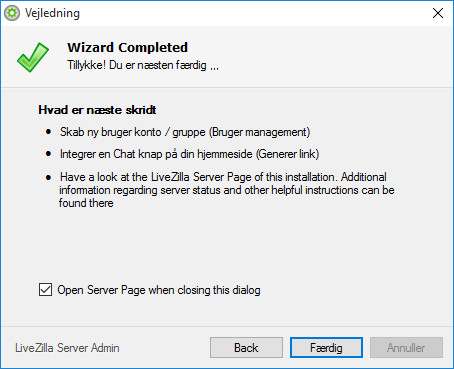Close the Vejledning dialog window
This screenshot has width=454, height=369.
(x=438, y=13)
